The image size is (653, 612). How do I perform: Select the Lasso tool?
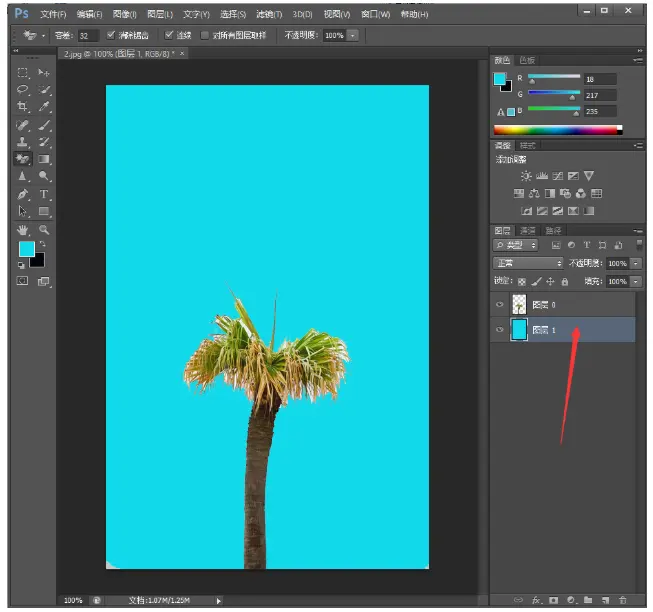coord(23,89)
